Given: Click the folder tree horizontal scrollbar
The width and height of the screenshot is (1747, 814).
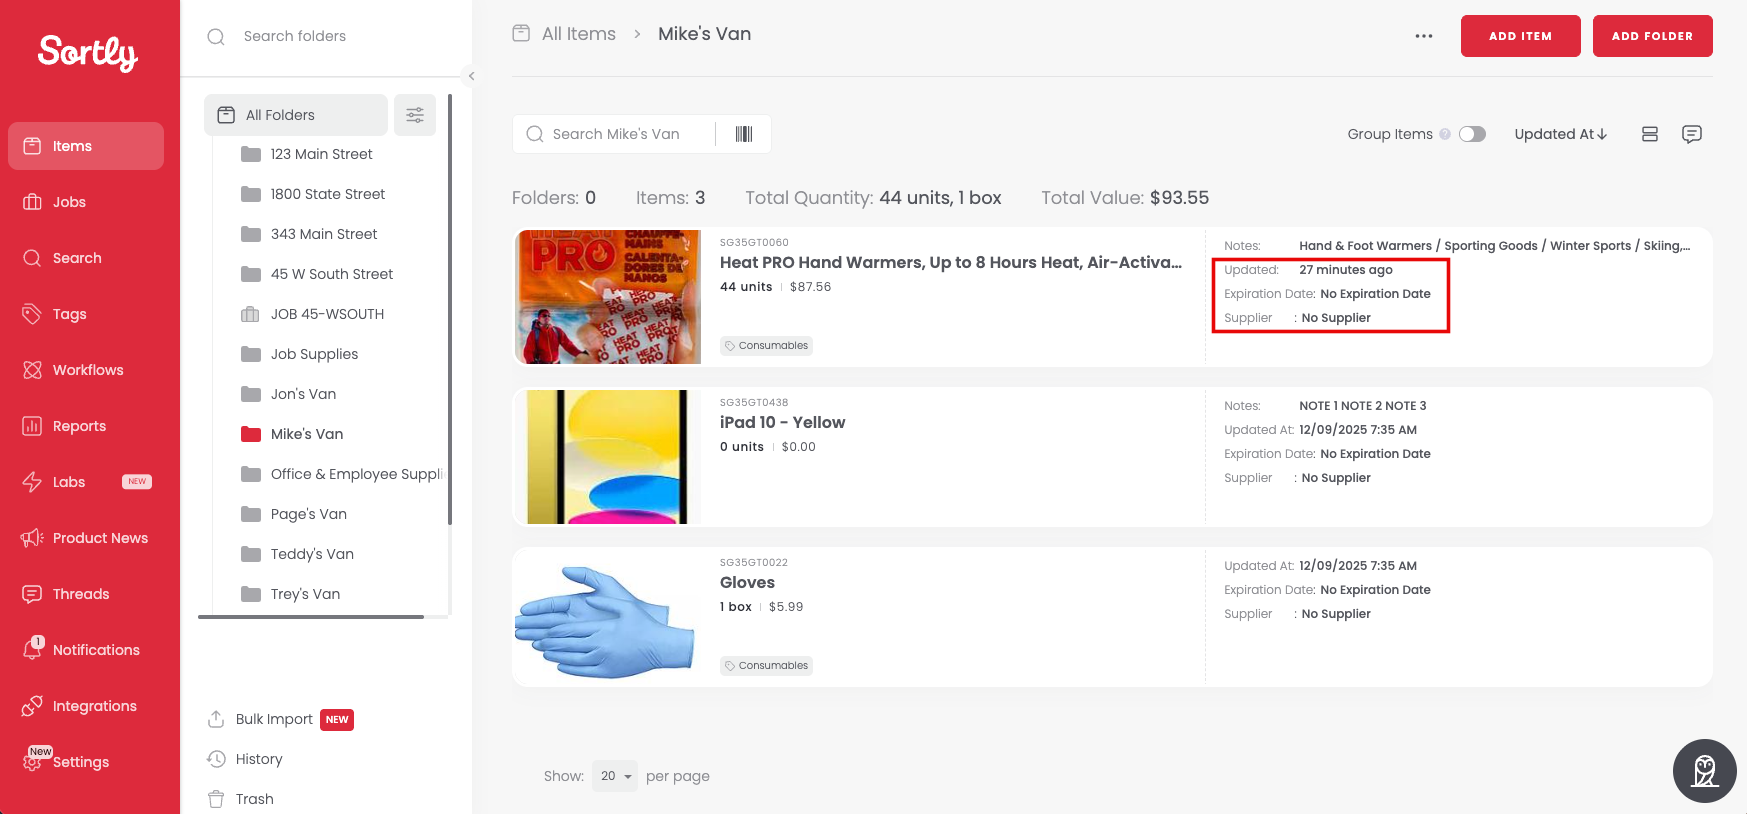Looking at the screenshot, I should [x=311, y=617].
